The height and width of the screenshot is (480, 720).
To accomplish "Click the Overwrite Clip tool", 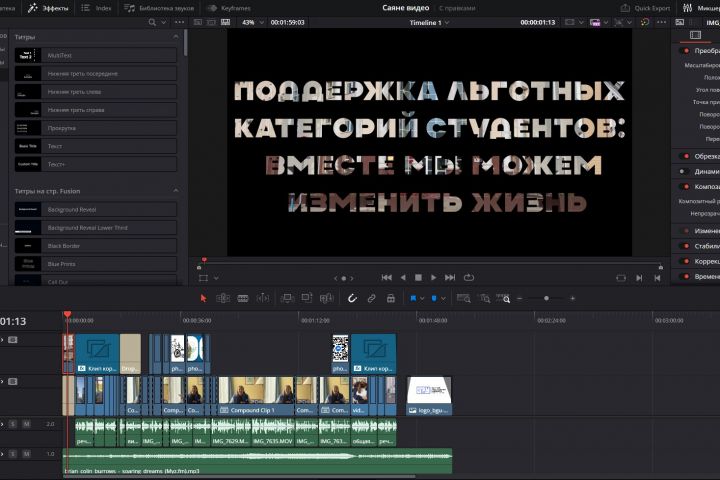I will tap(306, 298).
